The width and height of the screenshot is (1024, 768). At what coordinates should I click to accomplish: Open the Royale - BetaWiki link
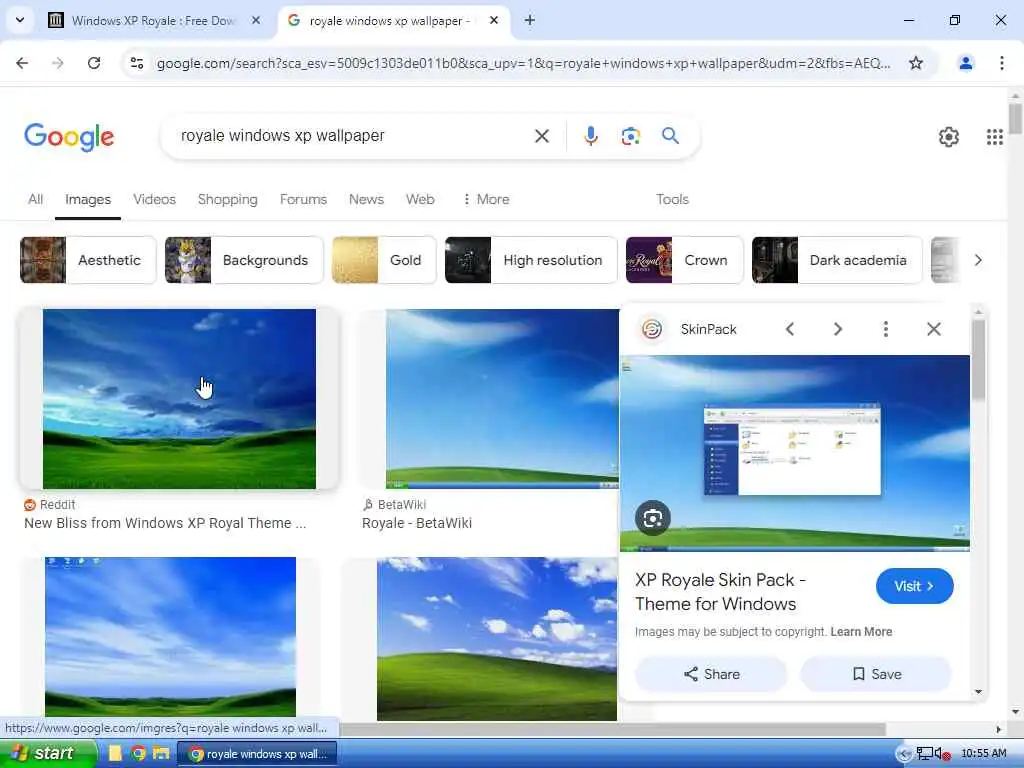(417, 523)
